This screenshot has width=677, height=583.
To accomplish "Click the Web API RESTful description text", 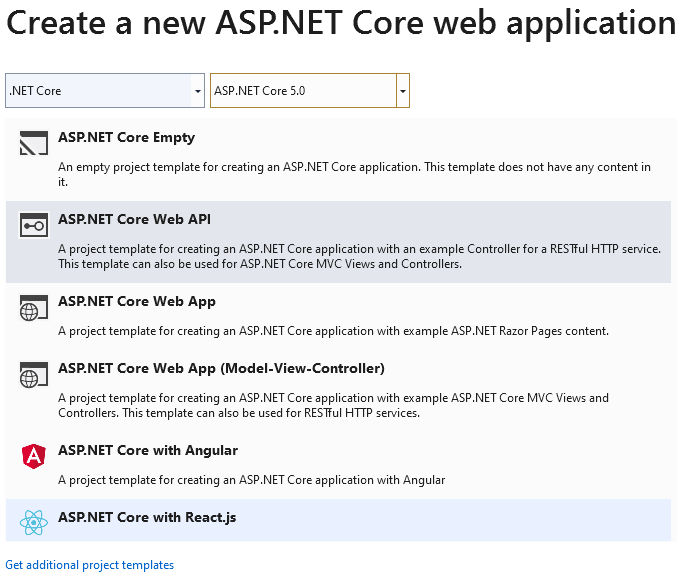I will [360, 257].
